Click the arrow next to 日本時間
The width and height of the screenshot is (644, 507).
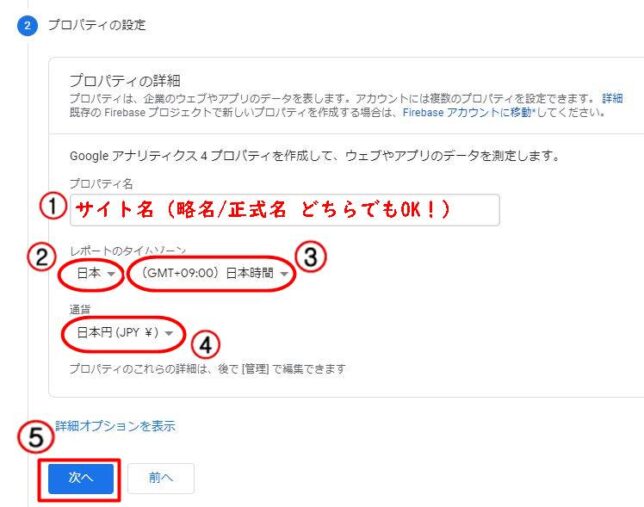[x=284, y=274]
